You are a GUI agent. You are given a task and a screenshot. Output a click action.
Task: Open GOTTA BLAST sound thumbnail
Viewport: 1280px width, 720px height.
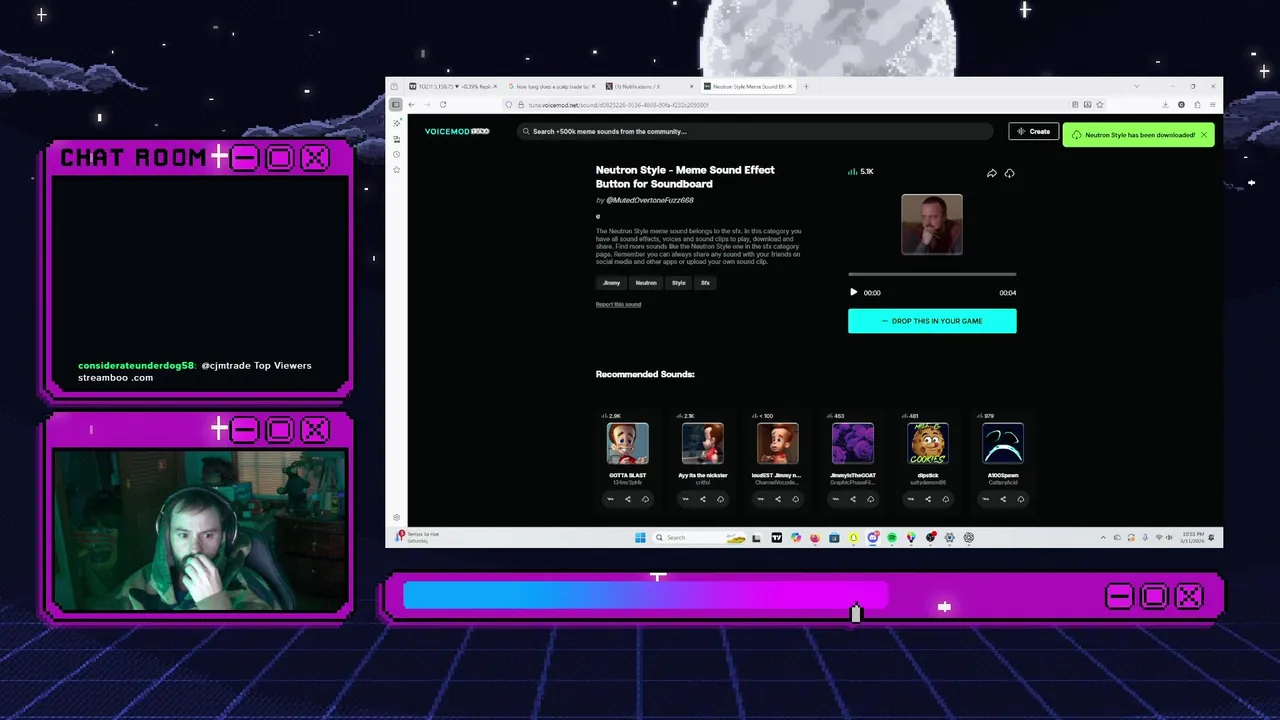point(628,443)
